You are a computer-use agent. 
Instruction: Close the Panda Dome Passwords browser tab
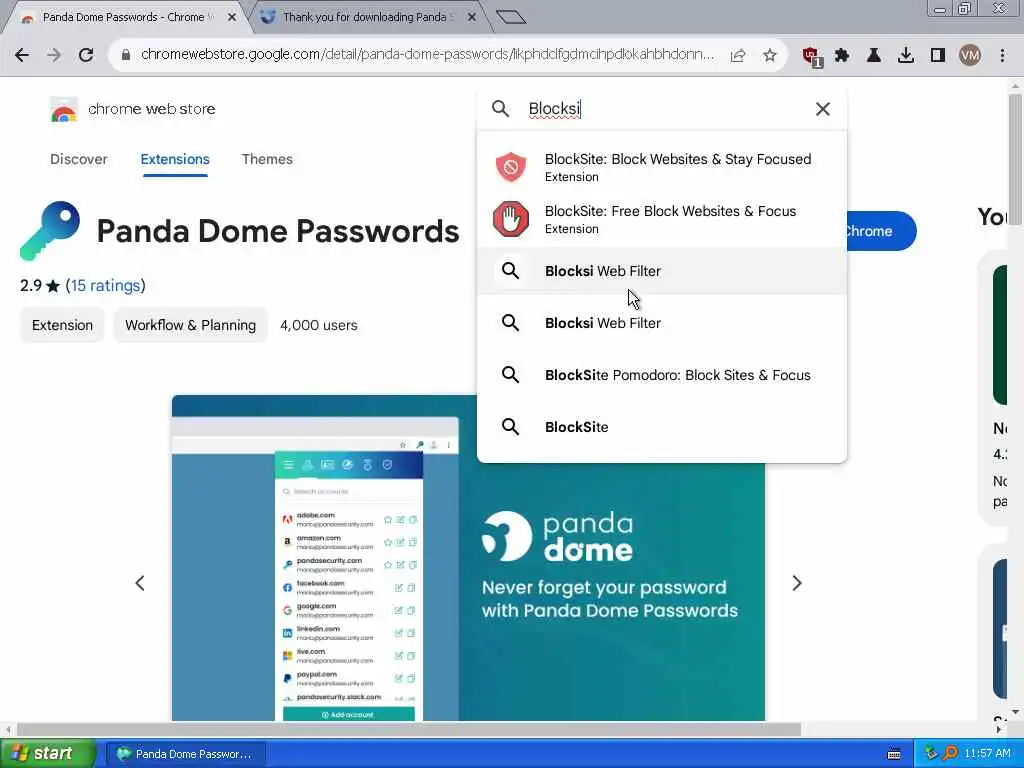tap(232, 17)
